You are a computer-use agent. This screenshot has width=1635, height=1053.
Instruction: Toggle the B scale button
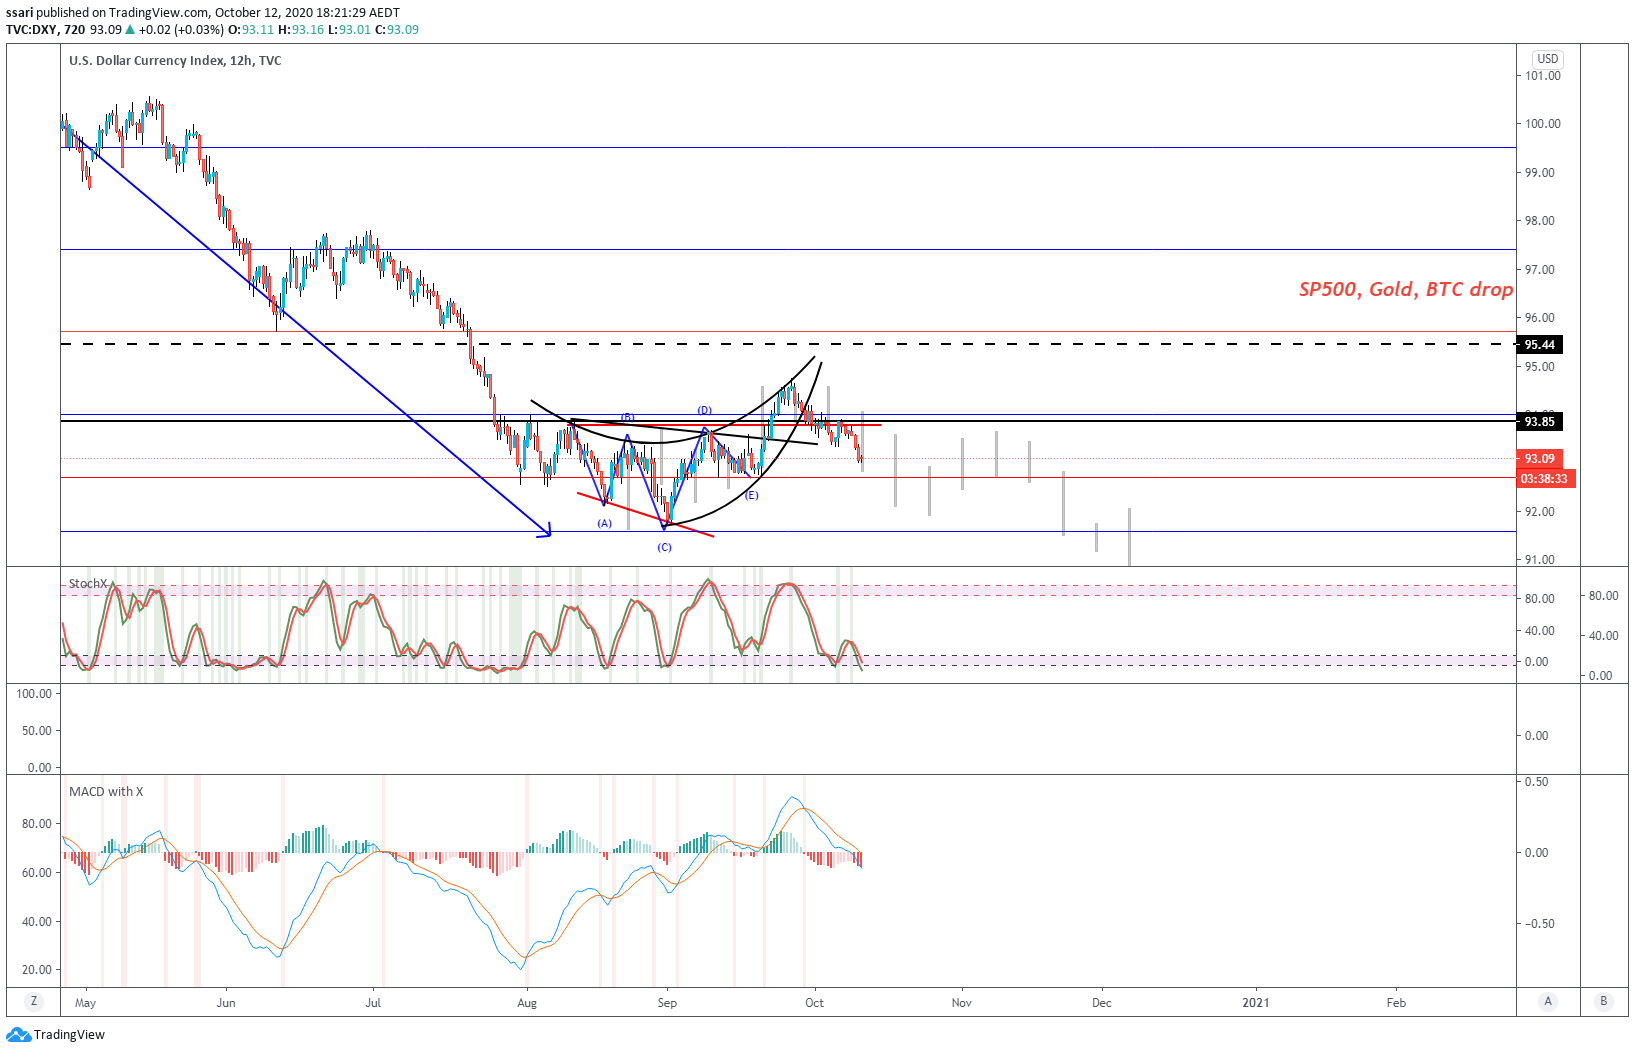tap(1604, 1001)
